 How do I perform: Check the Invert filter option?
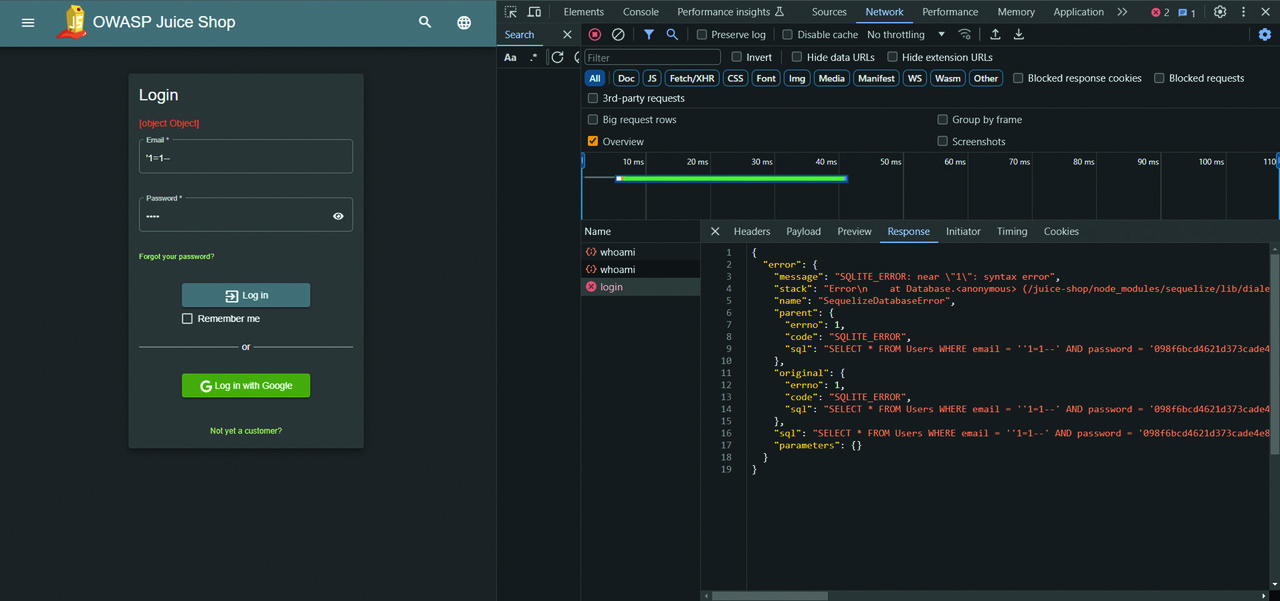(x=736, y=57)
